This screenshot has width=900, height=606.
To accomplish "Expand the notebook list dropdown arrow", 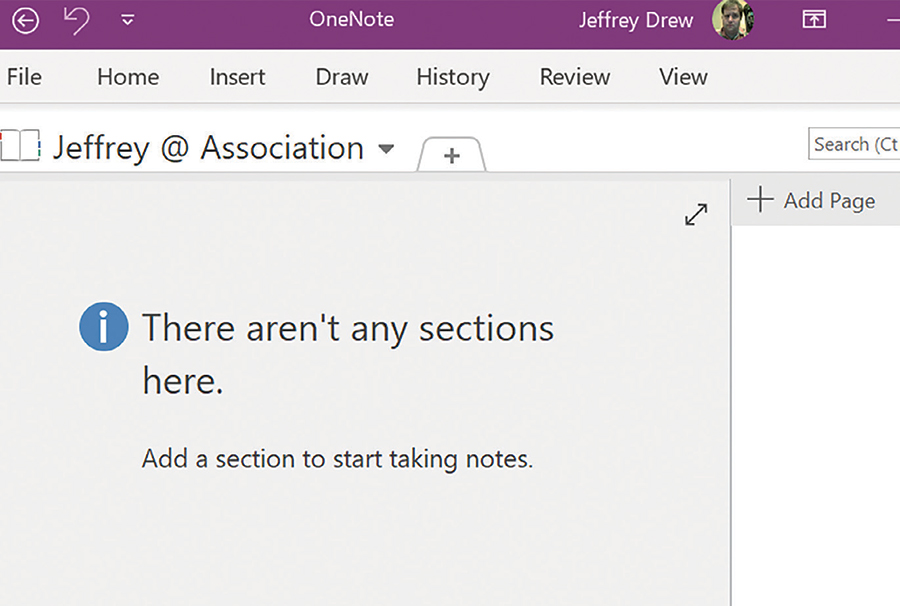I will [386, 150].
